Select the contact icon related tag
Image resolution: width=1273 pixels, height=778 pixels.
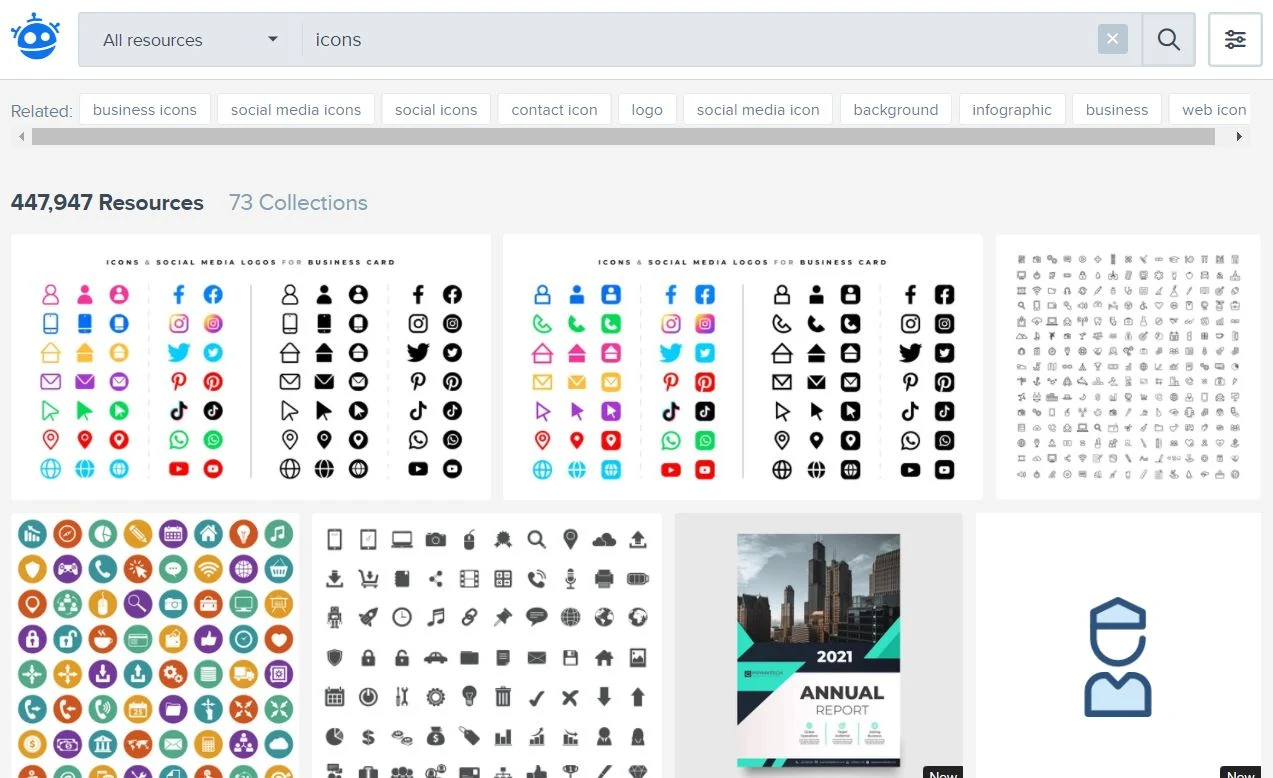coord(554,110)
